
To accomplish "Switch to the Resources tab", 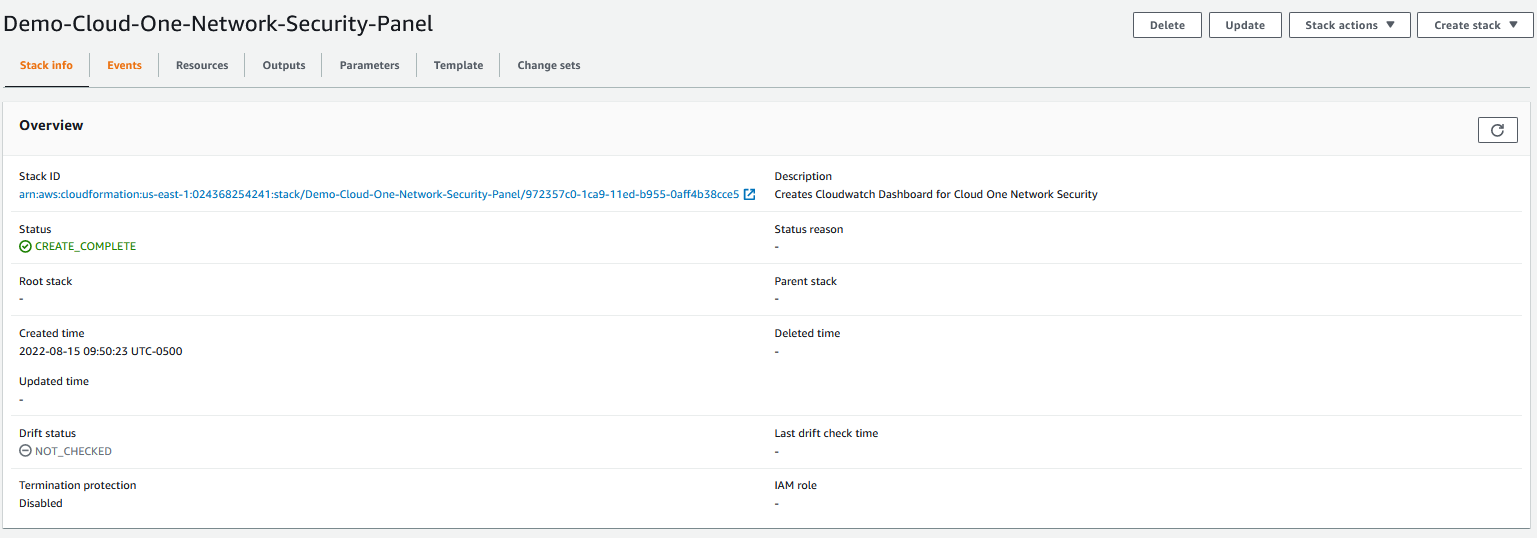I will click(x=202, y=65).
